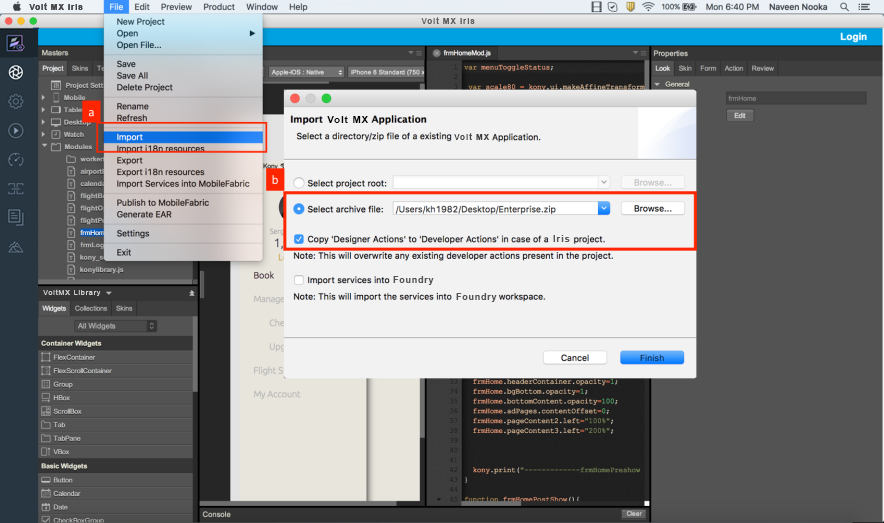The height and width of the screenshot is (523, 884).
Task: Collapse the Modules folder in project tree
Action: click(x=44, y=147)
